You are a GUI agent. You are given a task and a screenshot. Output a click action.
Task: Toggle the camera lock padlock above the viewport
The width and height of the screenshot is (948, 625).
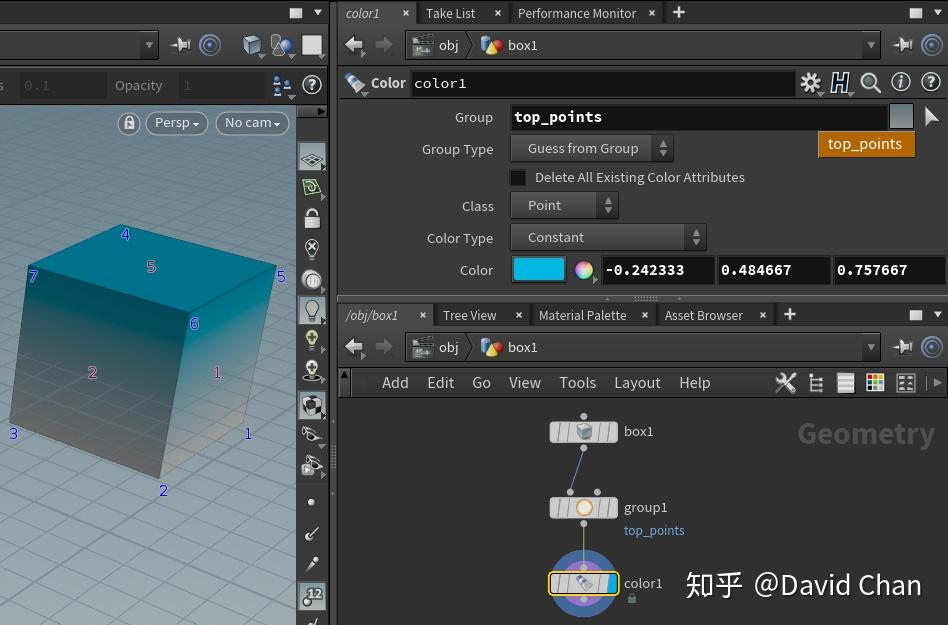tap(128, 123)
